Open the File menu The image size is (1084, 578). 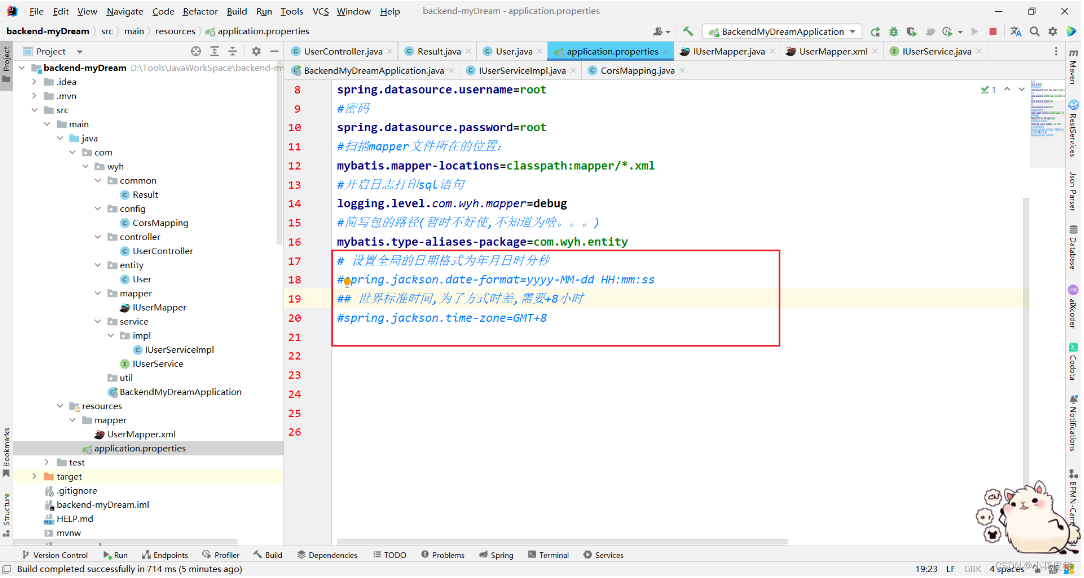coord(36,11)
